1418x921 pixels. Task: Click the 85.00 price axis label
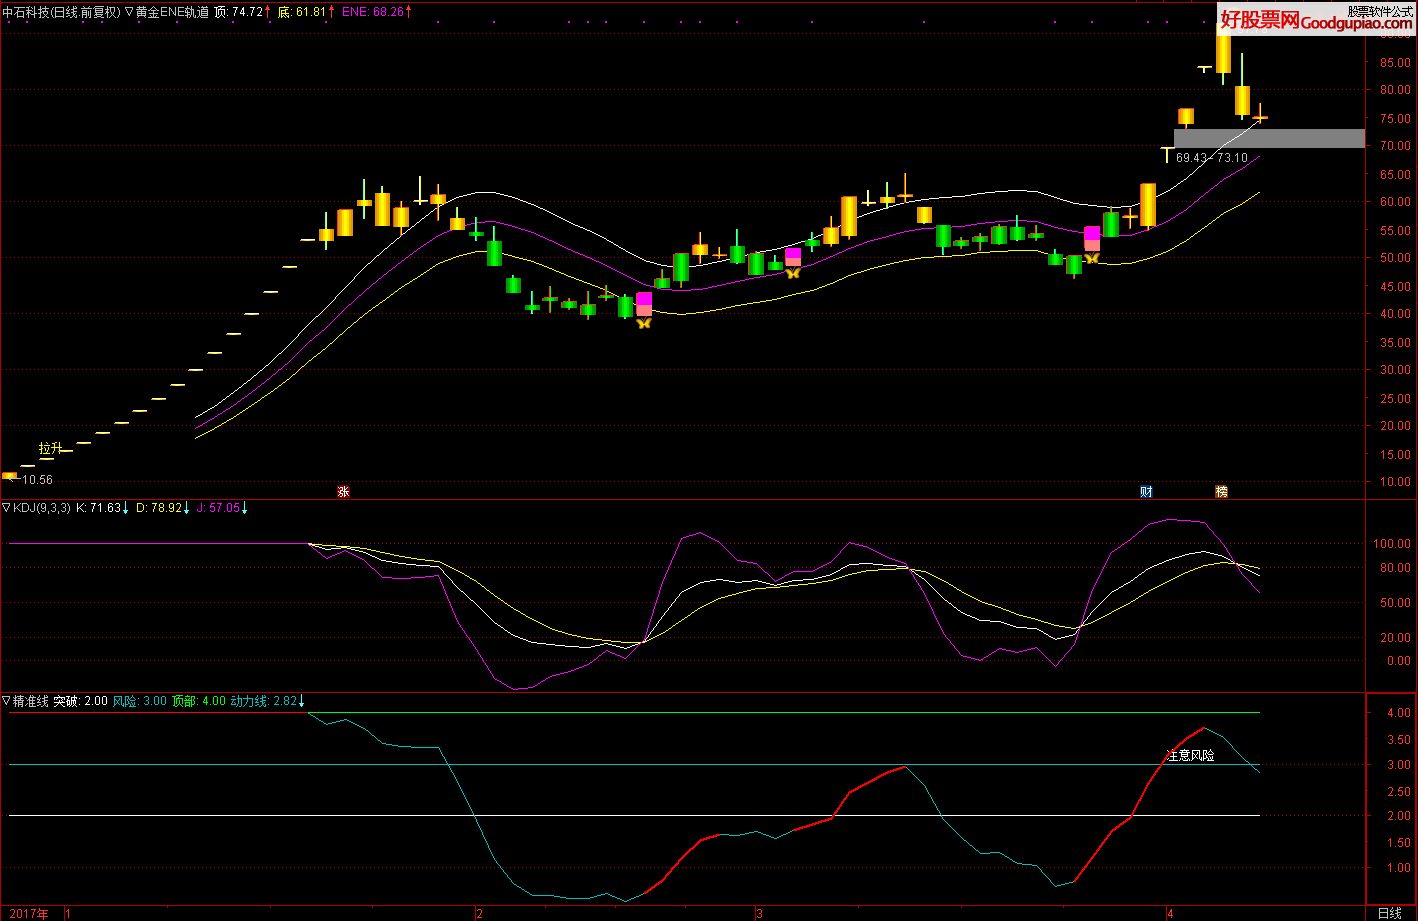click(1394, 62)
